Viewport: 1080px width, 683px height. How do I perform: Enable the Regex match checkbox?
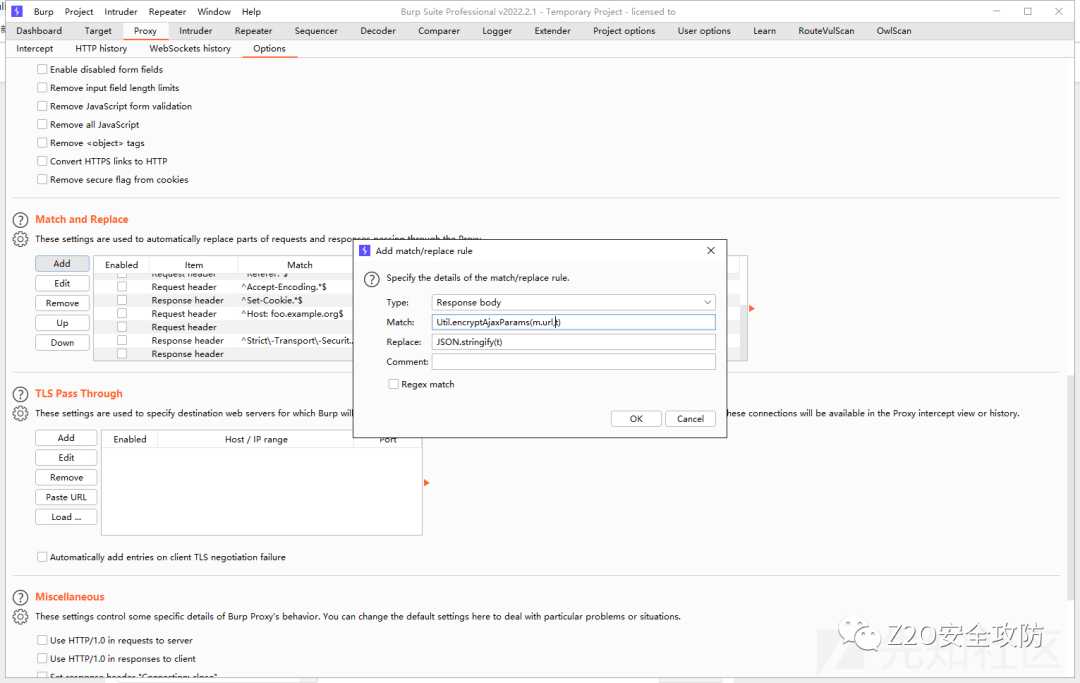pyautogui.click(x=393, y=384)
